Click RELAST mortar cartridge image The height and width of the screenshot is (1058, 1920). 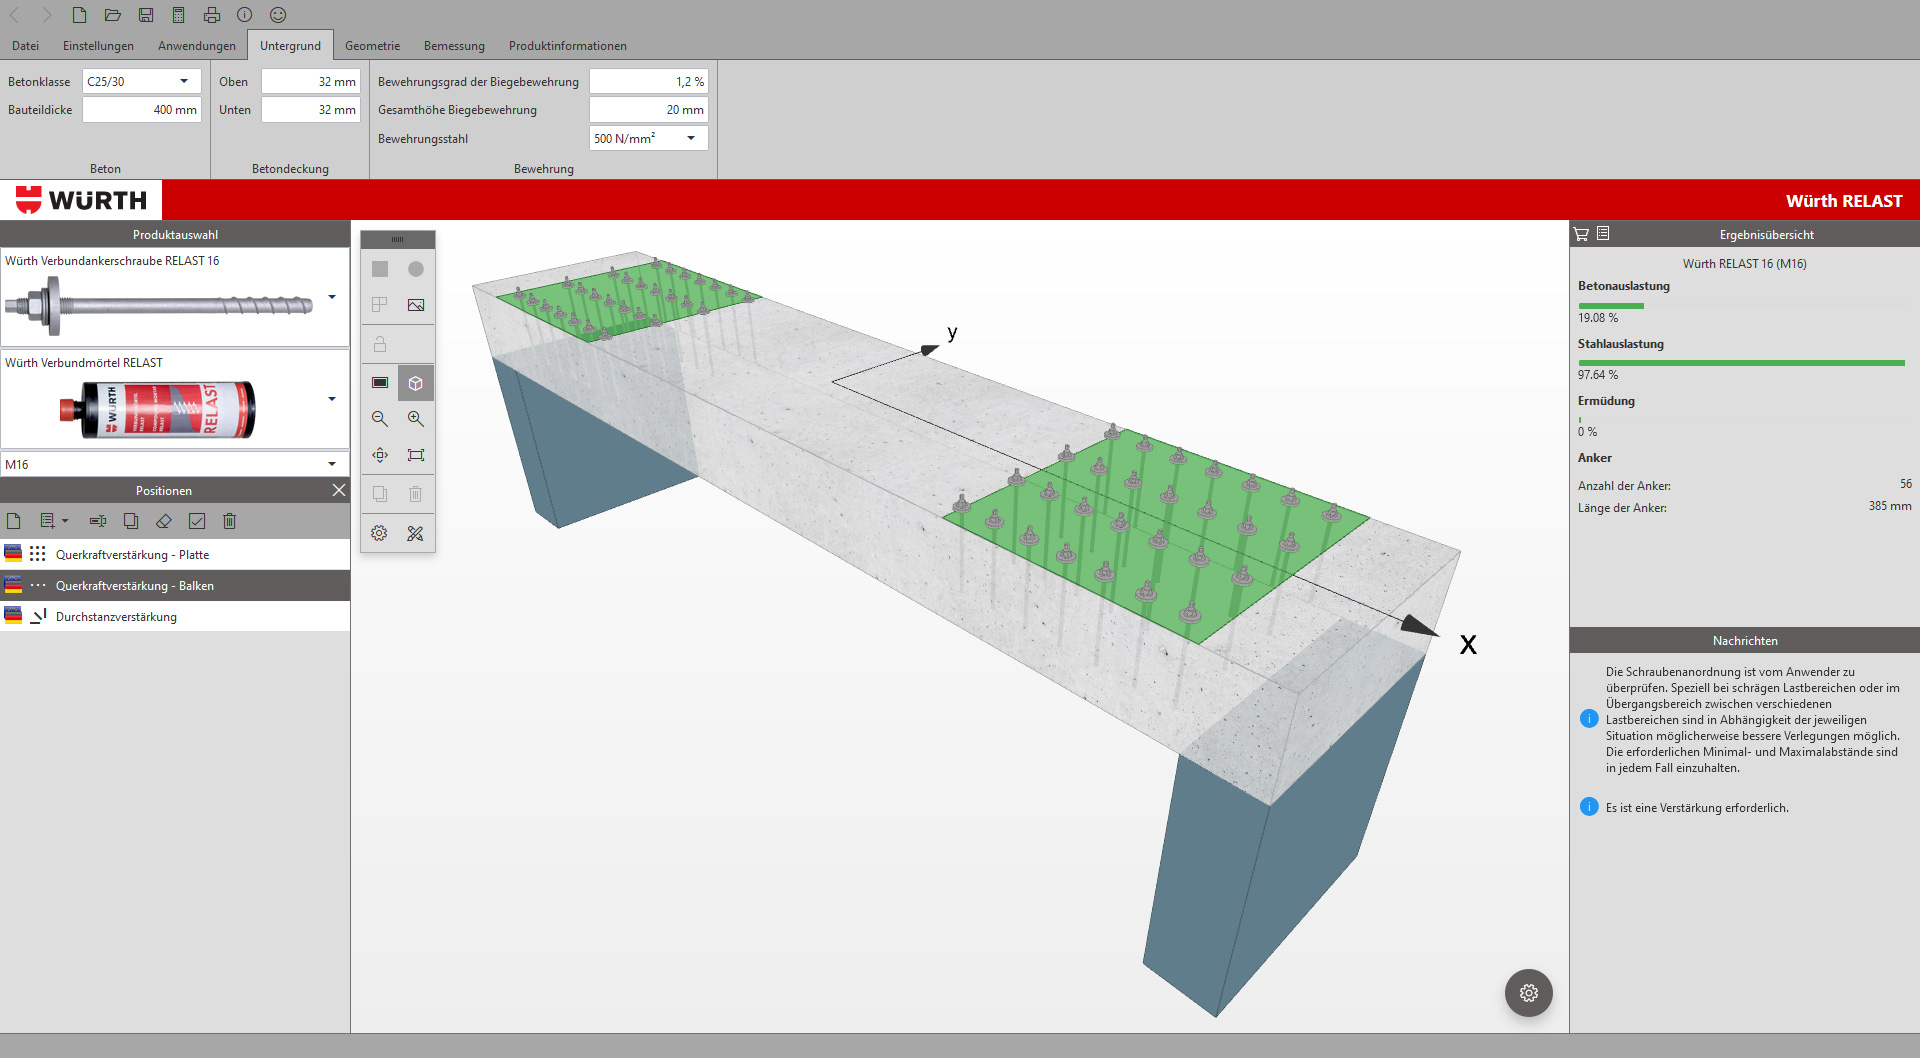click(x=158, y=409)
